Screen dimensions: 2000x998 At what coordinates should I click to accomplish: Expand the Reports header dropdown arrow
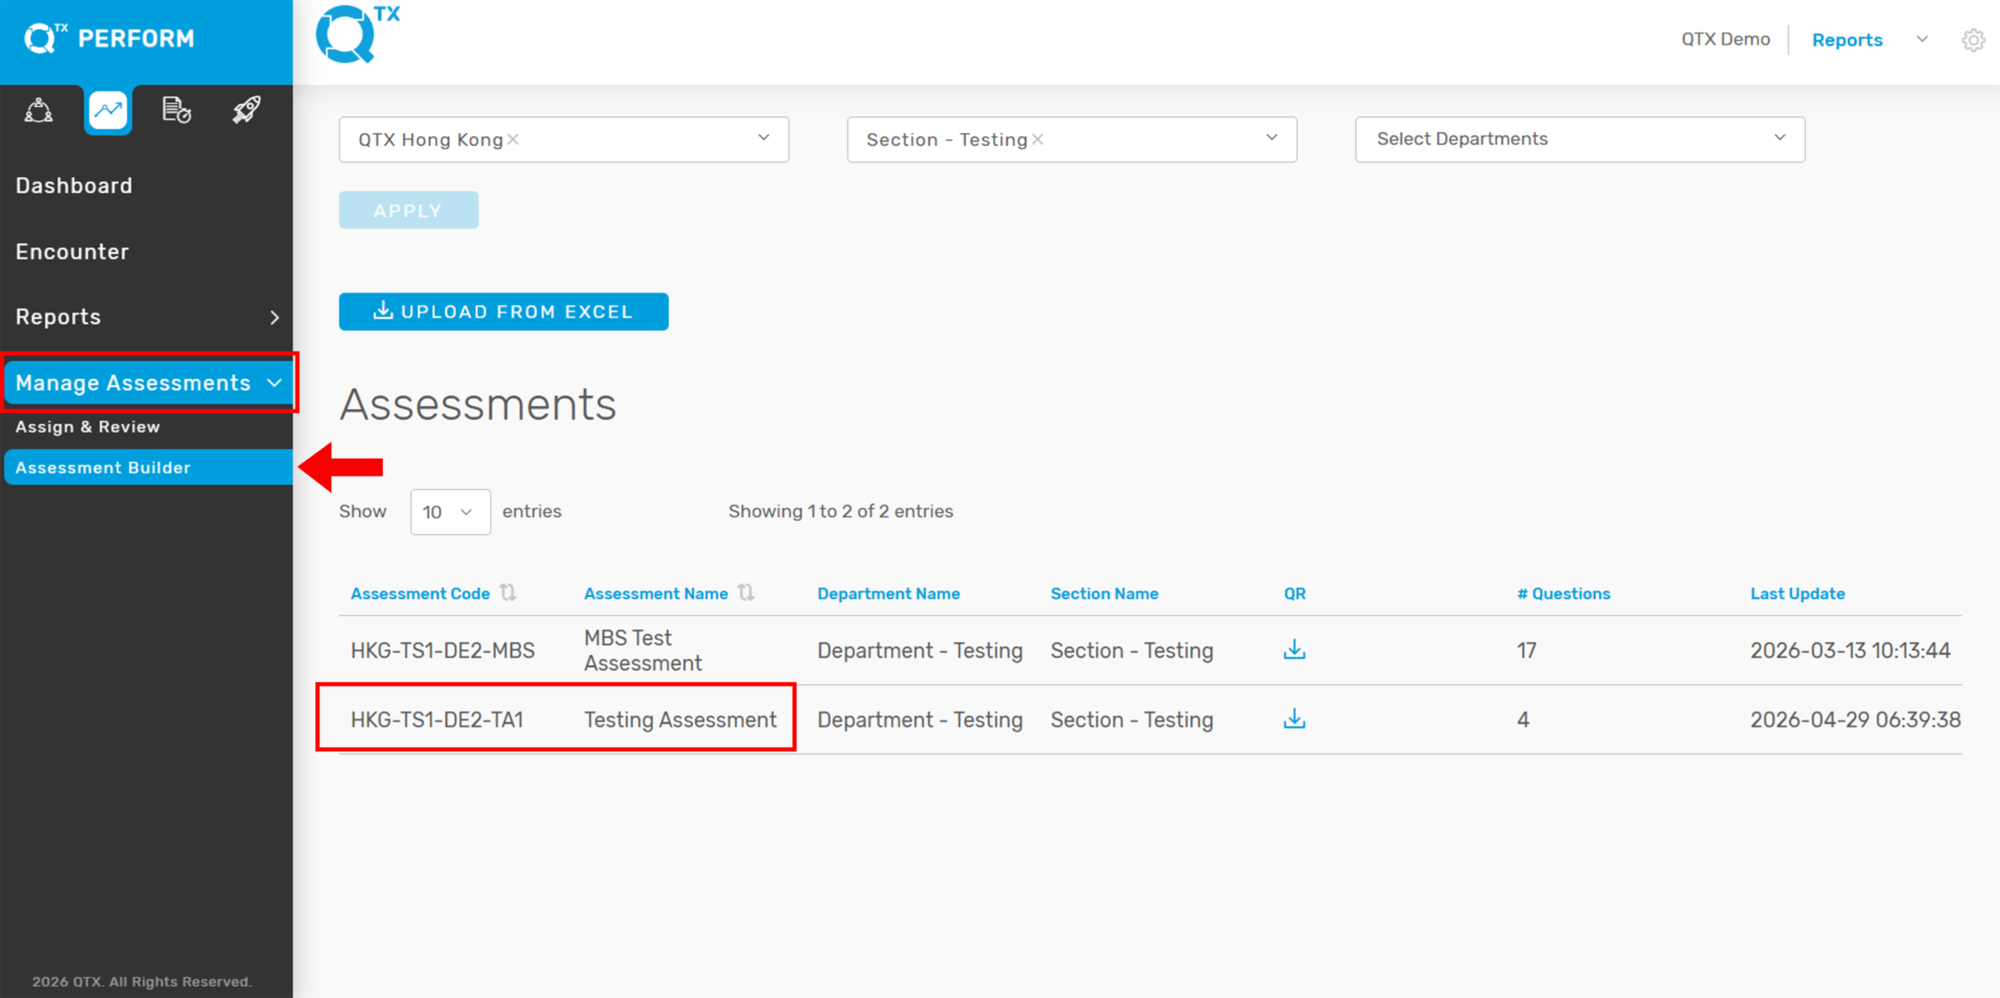tap(1922, 40)
